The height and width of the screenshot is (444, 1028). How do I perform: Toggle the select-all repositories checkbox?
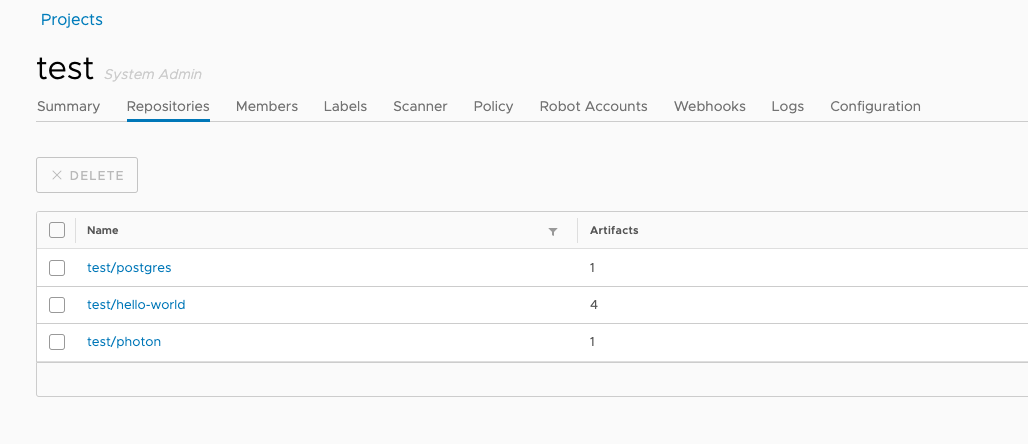click(57, 230)
